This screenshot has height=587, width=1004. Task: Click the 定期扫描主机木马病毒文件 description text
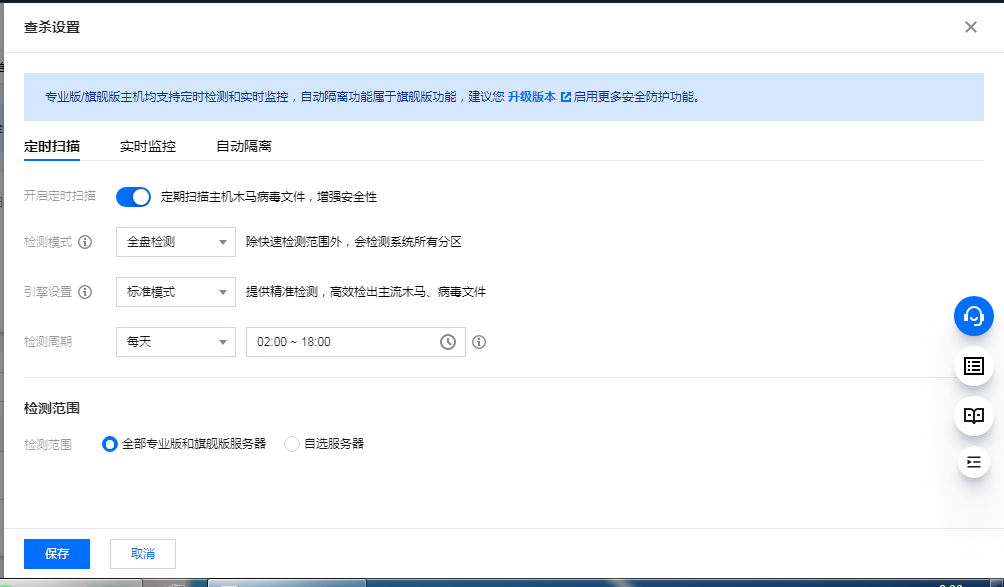pyautogui.click(x=269, y=197)
